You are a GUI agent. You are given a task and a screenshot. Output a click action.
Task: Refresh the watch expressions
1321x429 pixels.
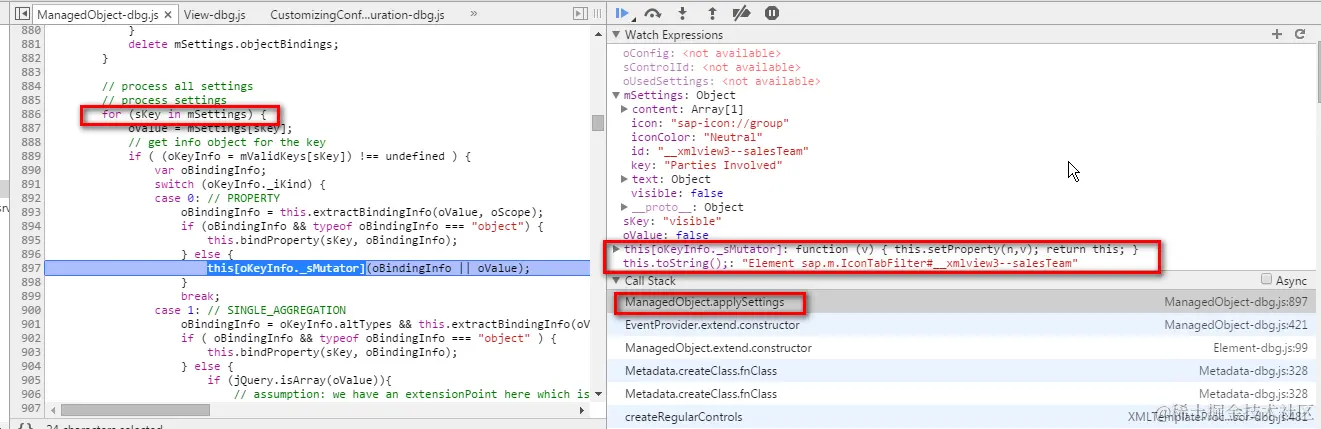[1300, 34]
